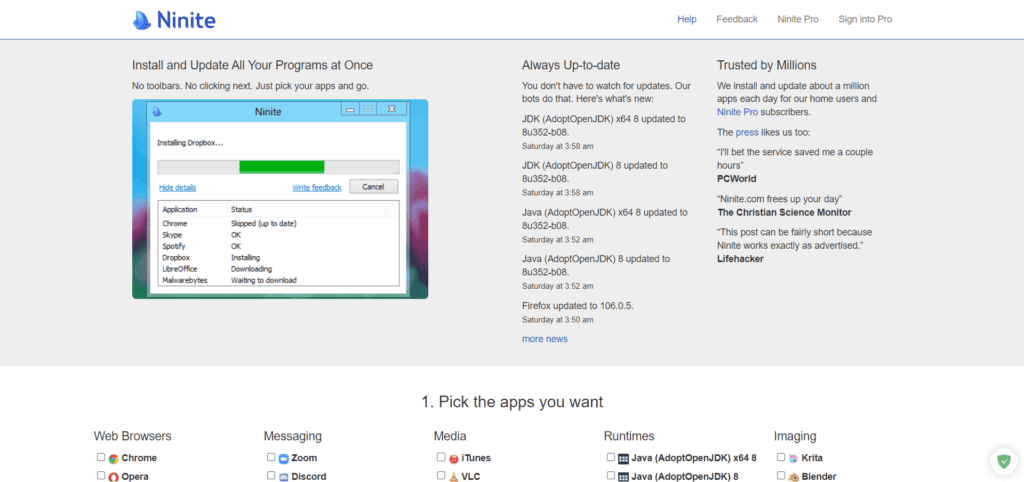Click the Opera browser icon
Image resolution: width=1024 pixels, height=482 pixels.
pyautogui.click(x=113, y=477)
